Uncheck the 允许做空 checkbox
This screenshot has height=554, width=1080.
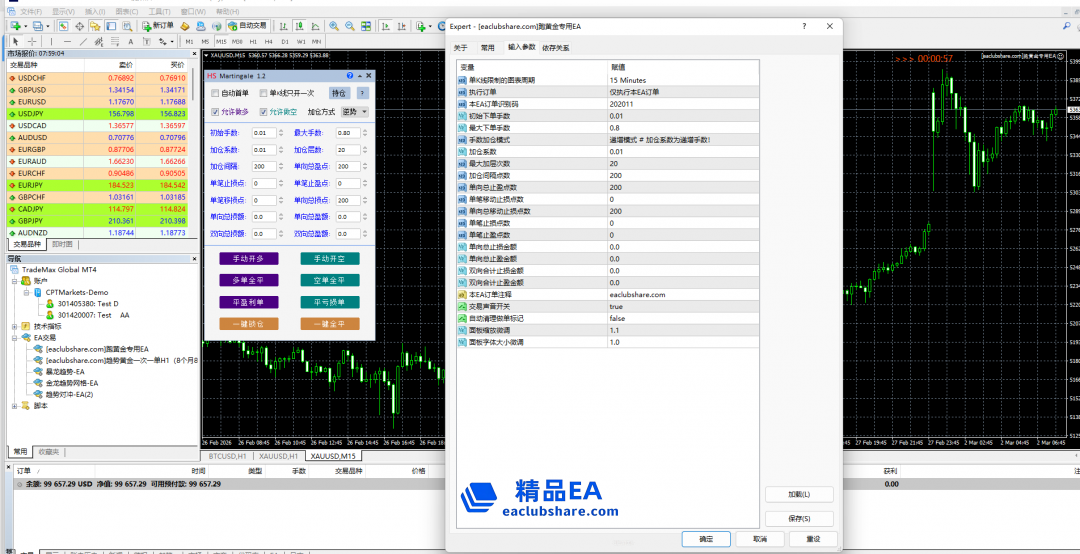(263, 112)
